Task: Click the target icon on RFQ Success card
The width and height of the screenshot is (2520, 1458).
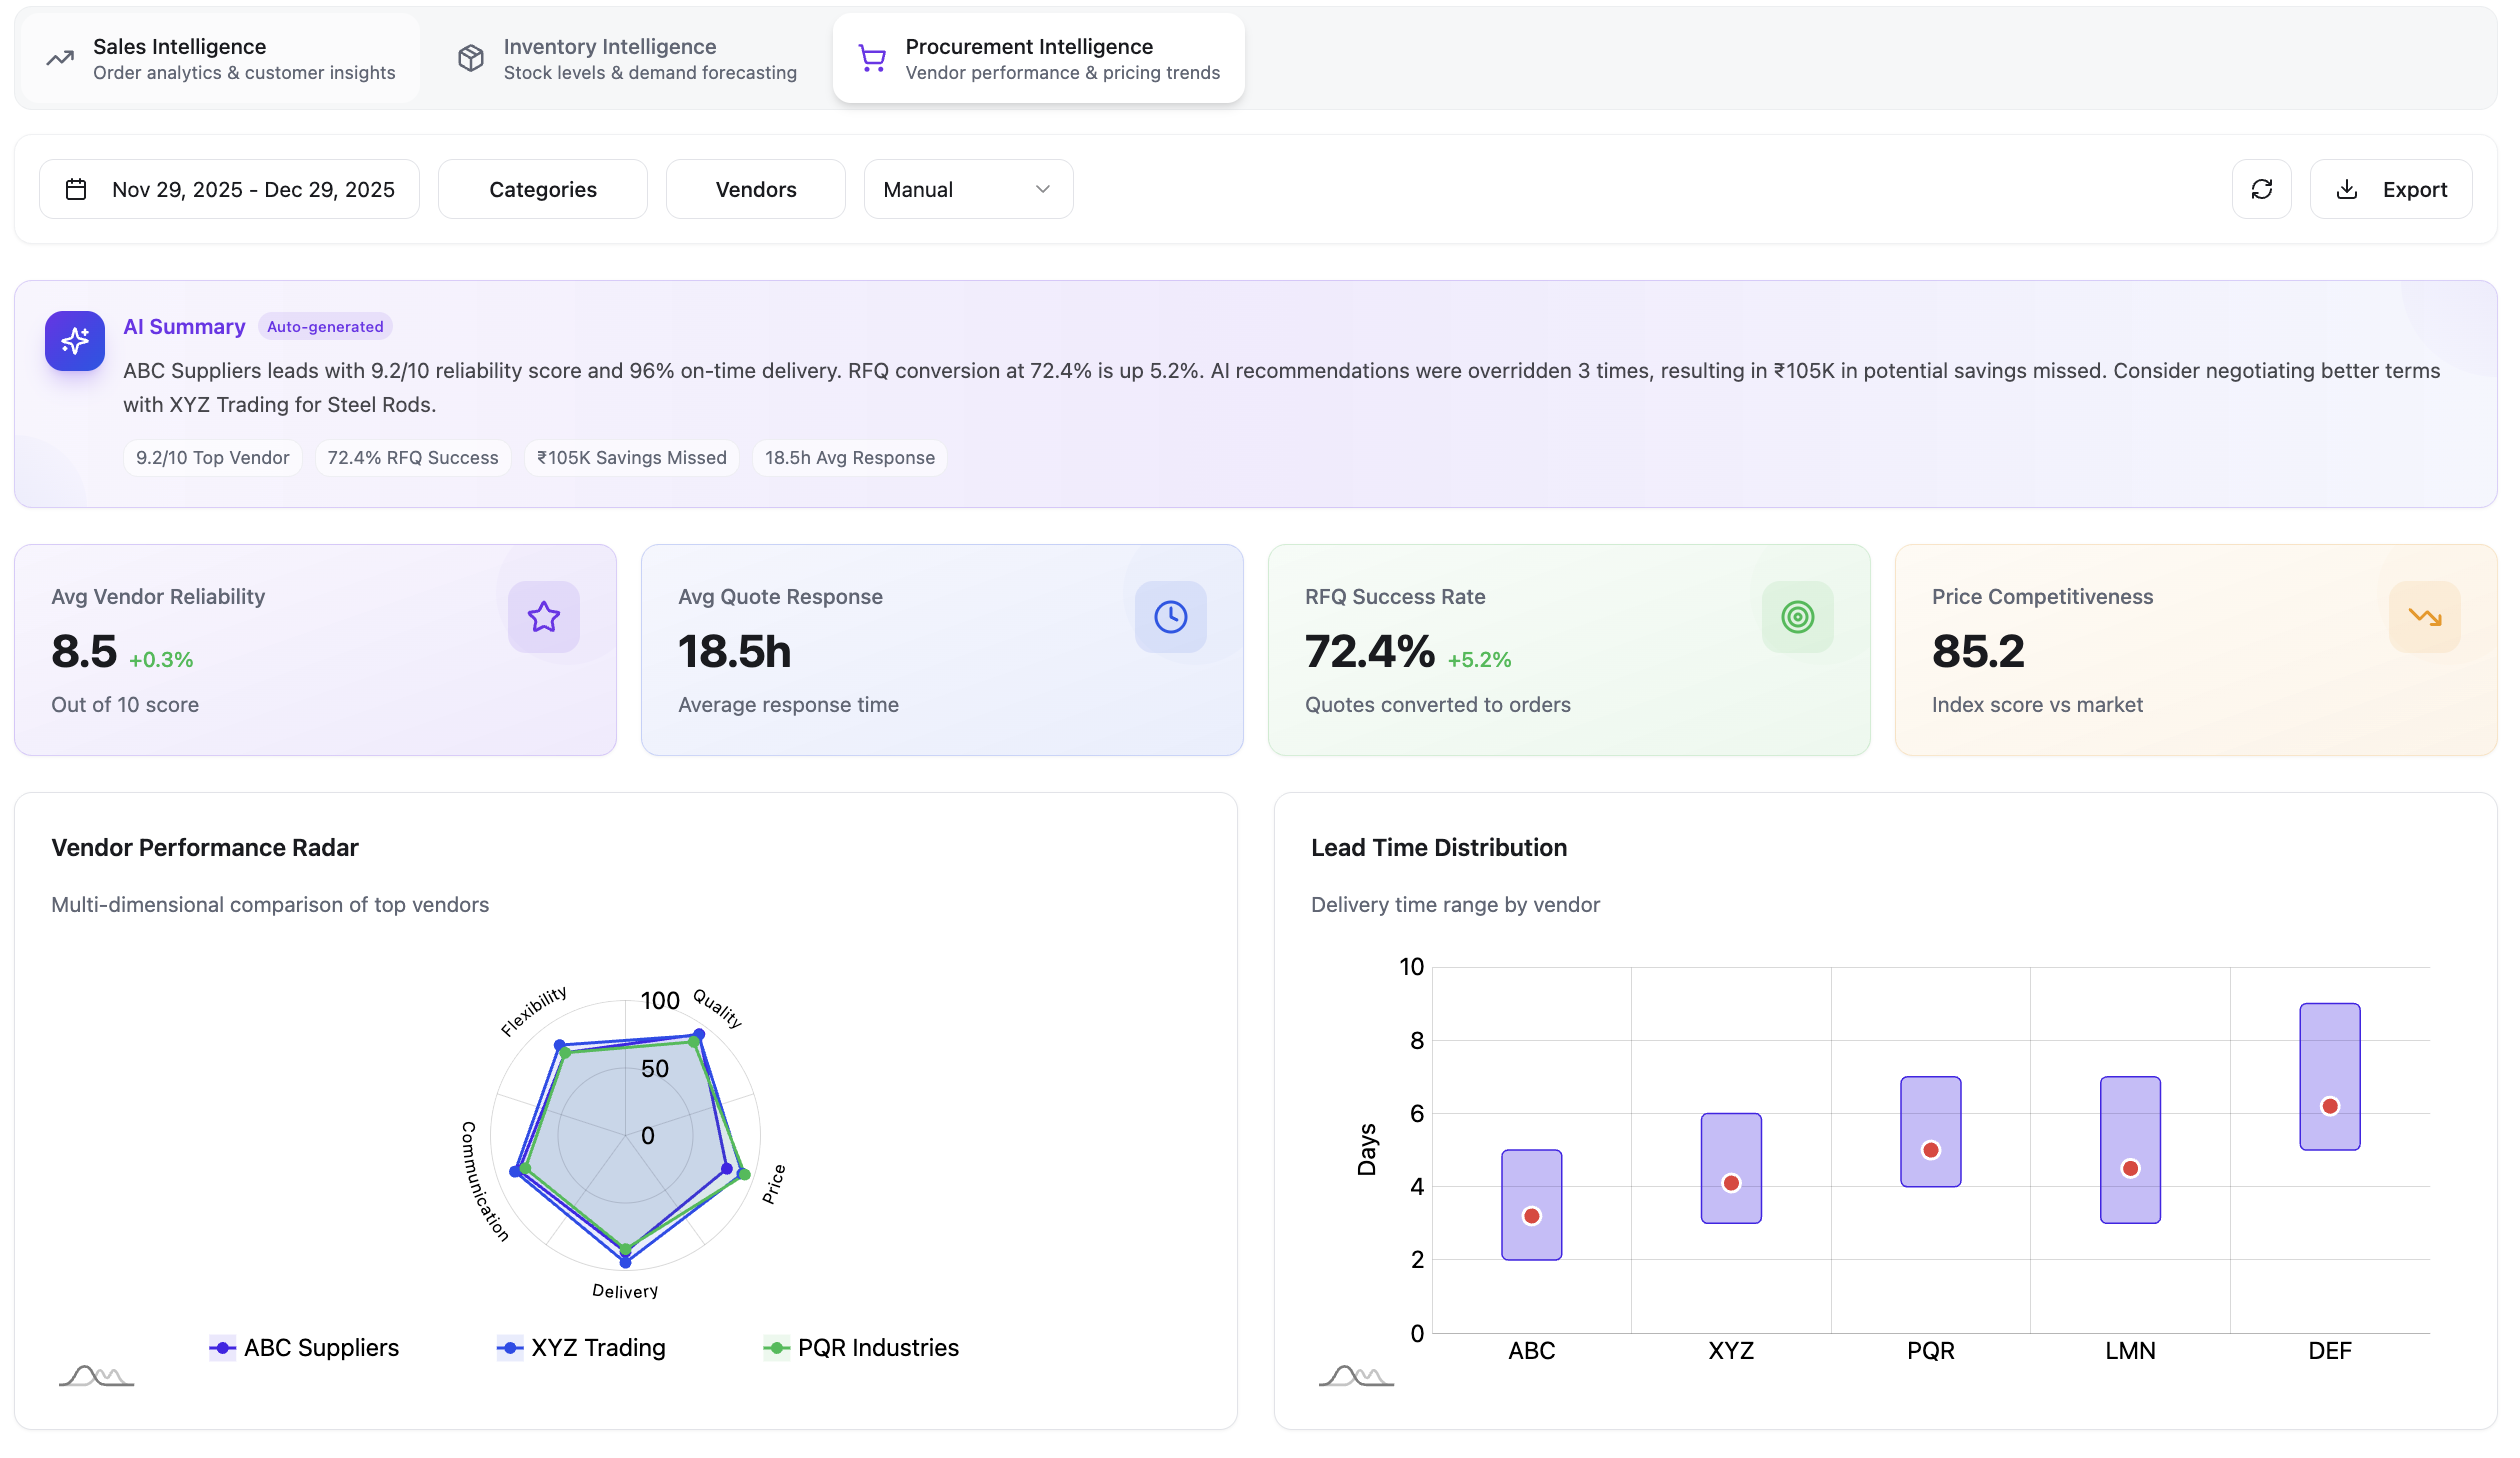Action: pos(1798,617)
